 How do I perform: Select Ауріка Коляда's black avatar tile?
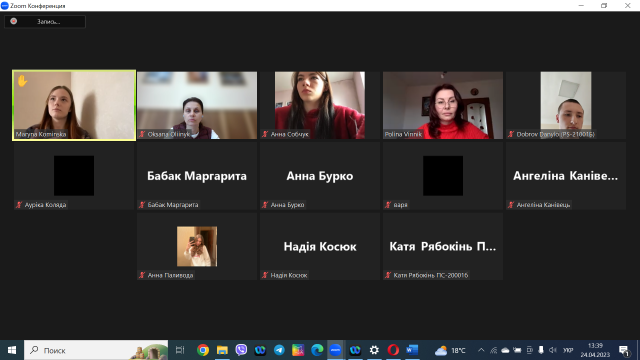[x=74, y=176]
